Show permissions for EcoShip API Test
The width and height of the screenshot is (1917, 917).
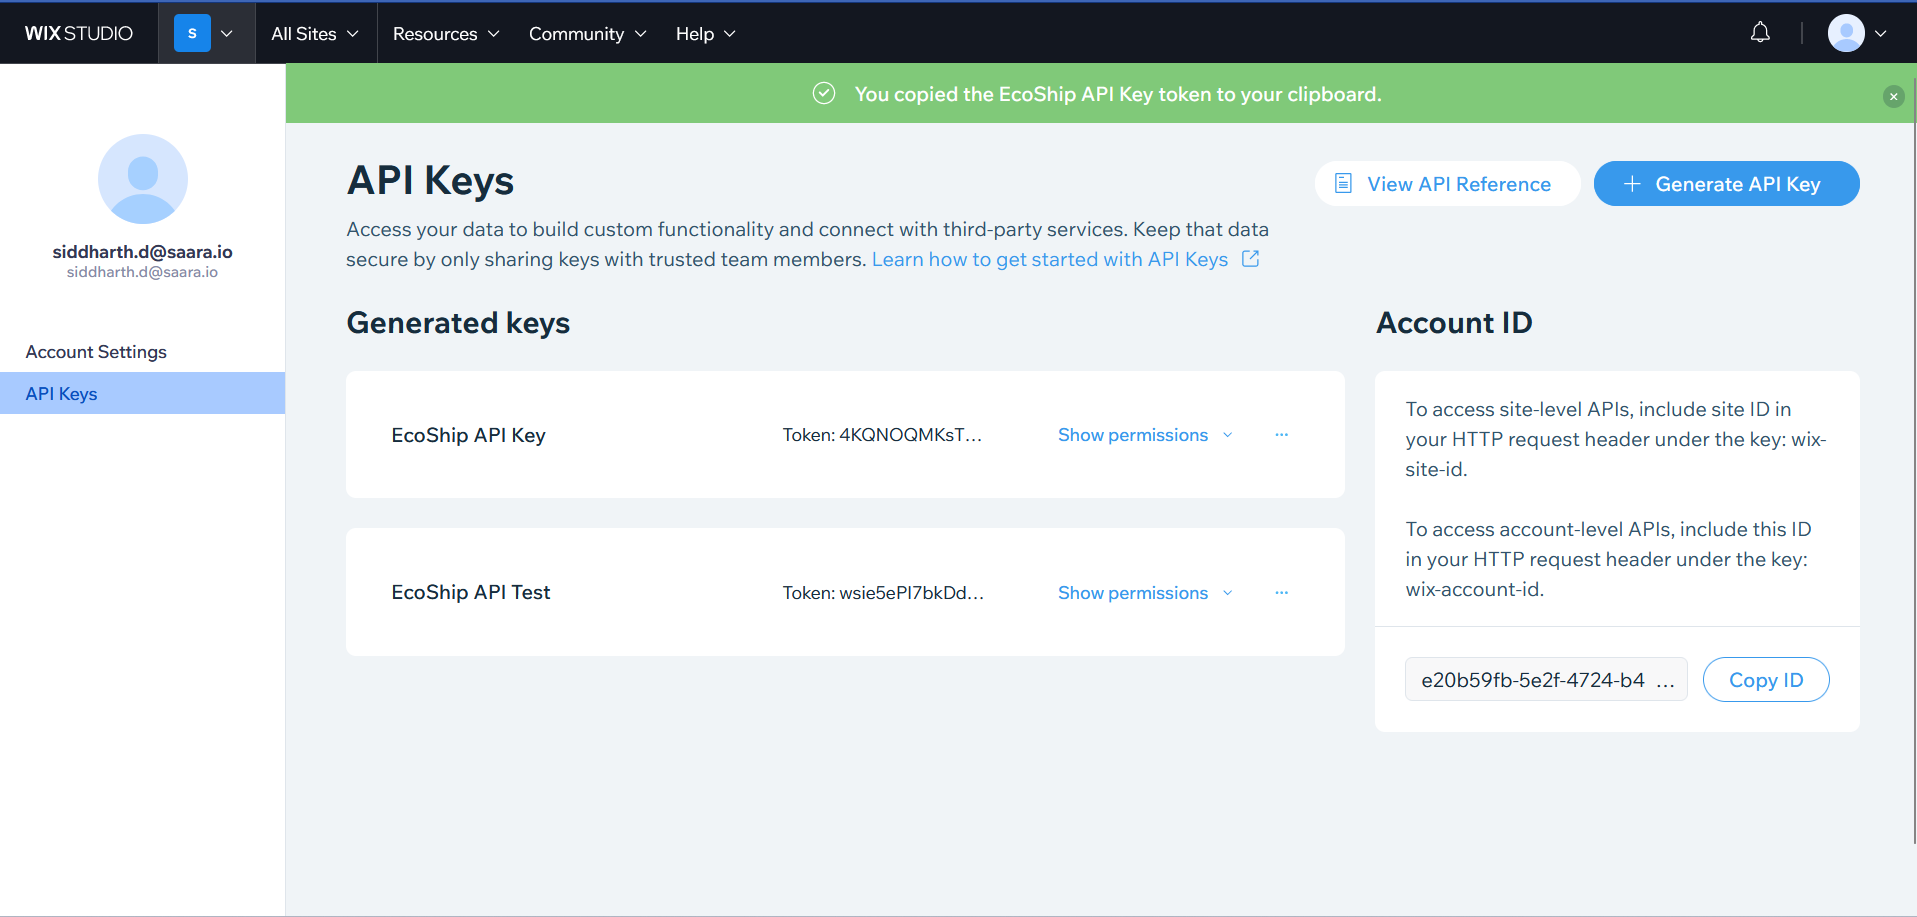(x=1144, y=593)
